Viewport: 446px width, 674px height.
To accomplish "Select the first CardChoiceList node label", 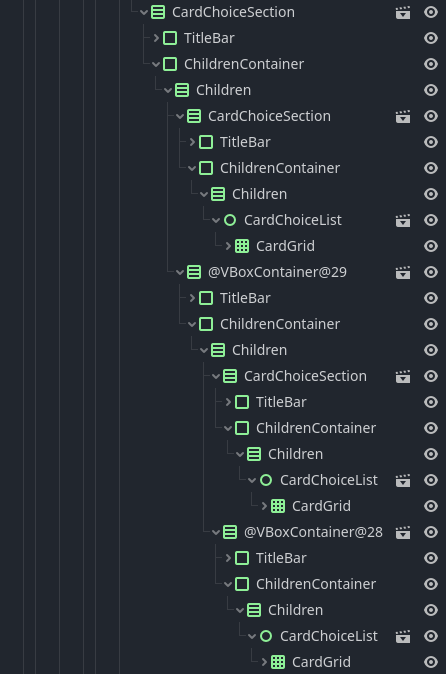I will coord(293,220).
